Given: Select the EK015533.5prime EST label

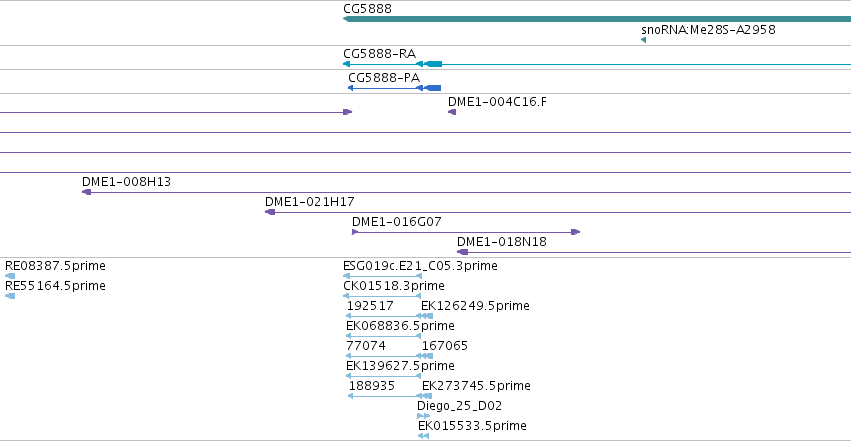Looking at the screenshot, I should click(x=472, y=426).
